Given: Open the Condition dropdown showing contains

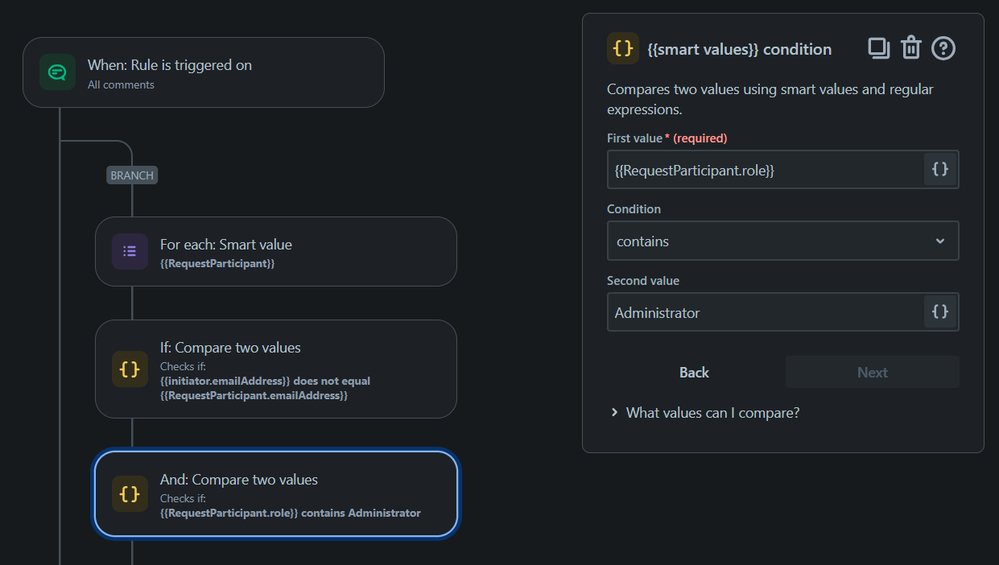Looking at the screenshot, I should (782, 241).
